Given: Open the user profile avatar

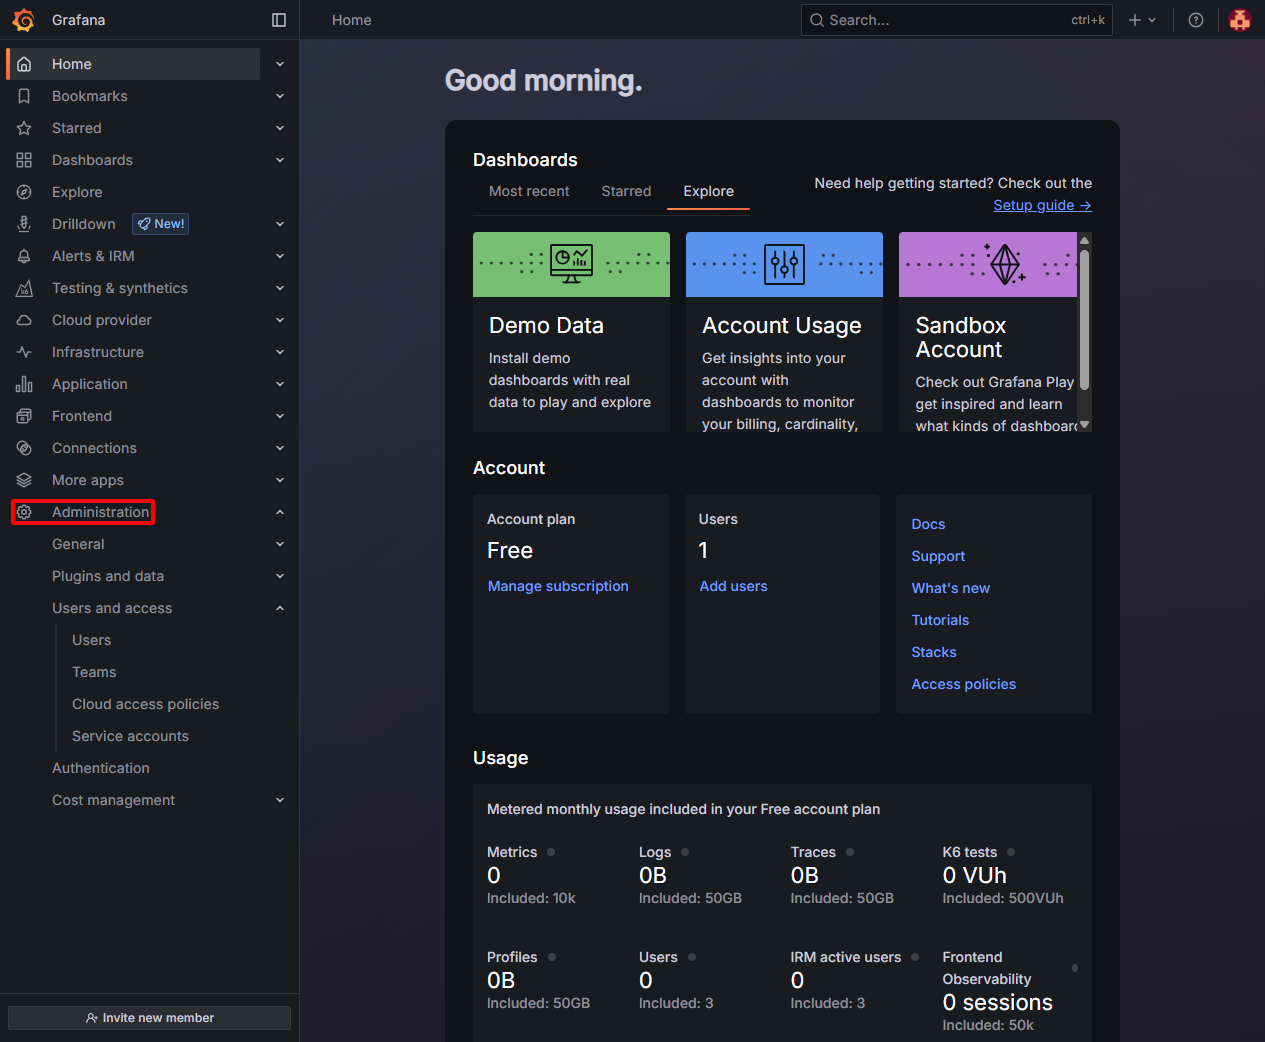Looking at the screenshot, I should tap(1239, 20).
